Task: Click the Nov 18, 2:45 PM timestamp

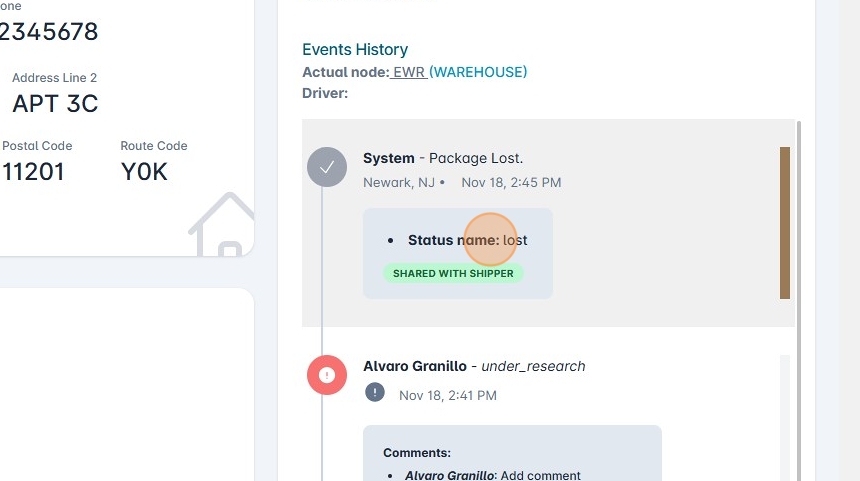Action: coord(511,182)
